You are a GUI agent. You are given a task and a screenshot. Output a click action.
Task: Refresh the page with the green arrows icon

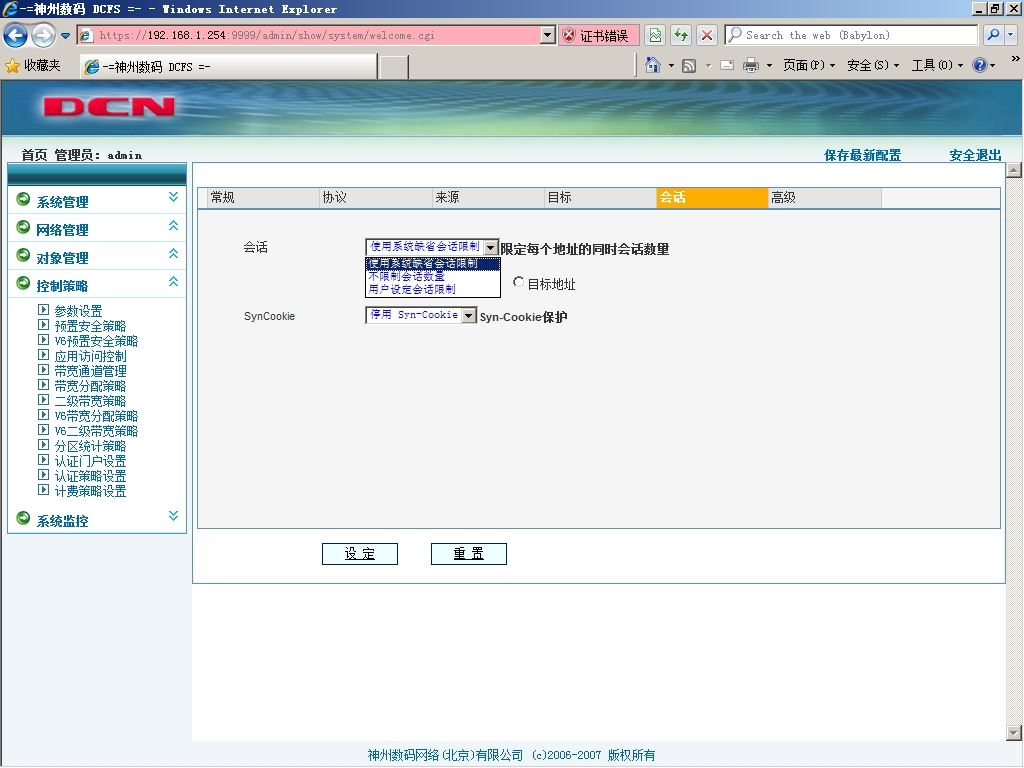click(x=681, y=35)
